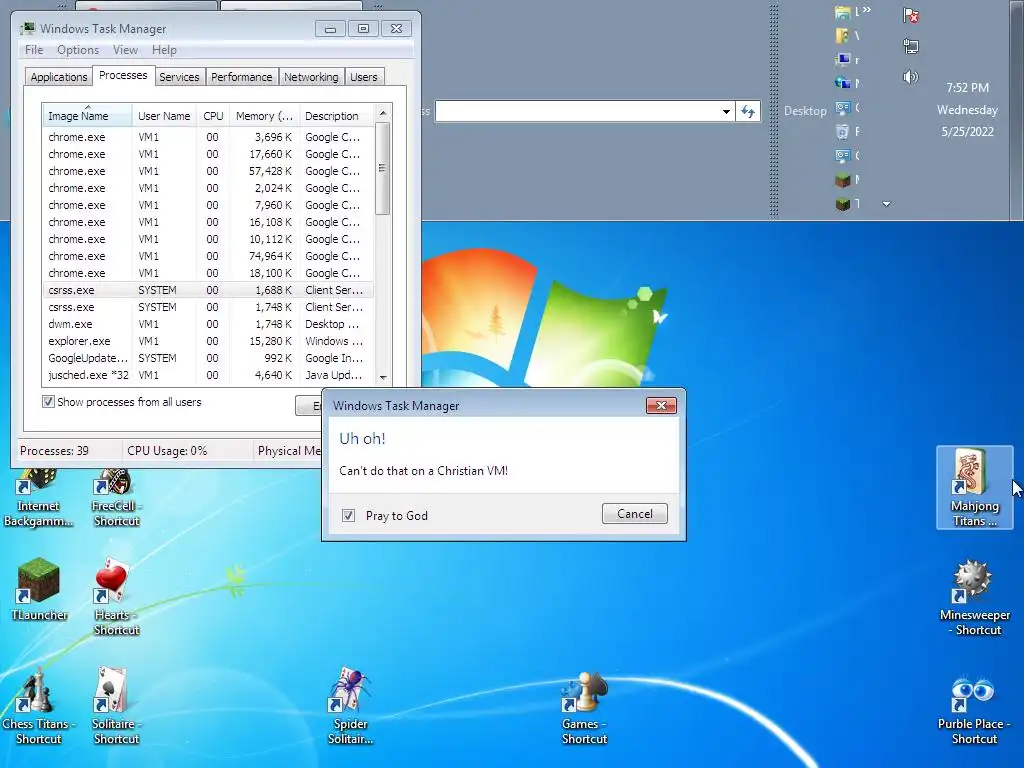Expand the Desktop toolbar double-chevron overflow
Screen dimensions: 1024x768
(867, 10)
